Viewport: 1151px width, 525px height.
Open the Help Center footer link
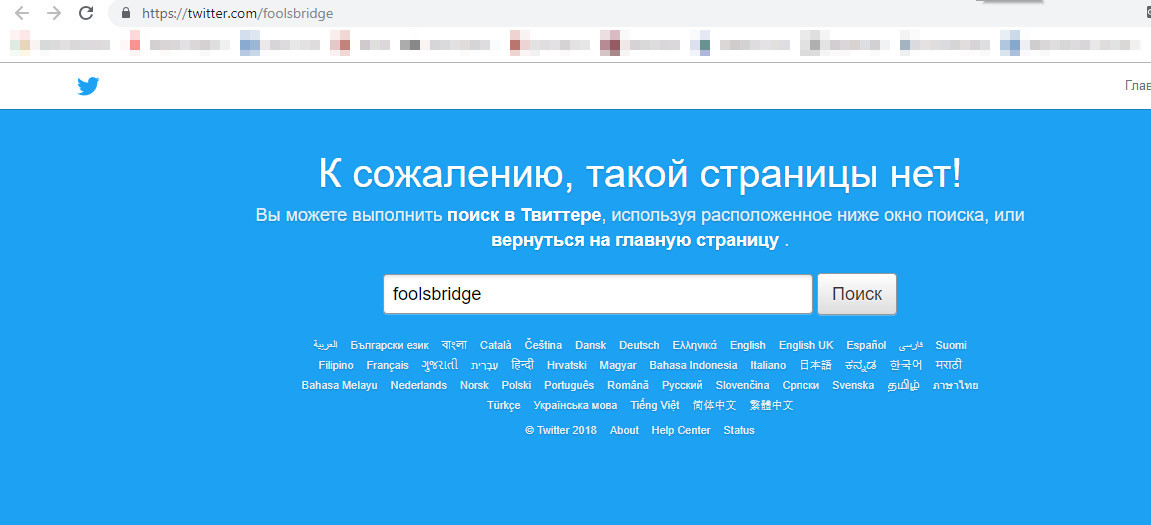(680, 430)
